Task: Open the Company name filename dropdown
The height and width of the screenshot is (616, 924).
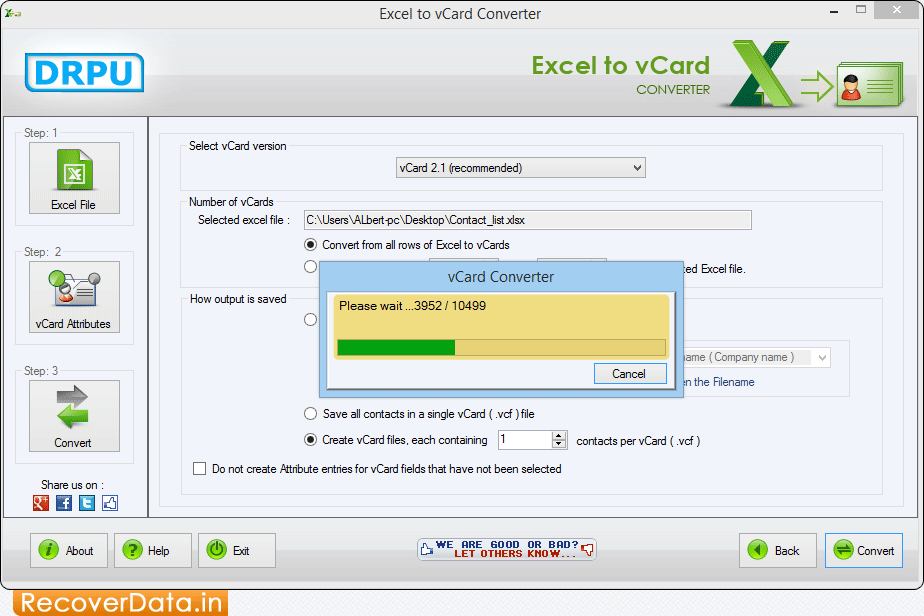Action: (821, 357)
